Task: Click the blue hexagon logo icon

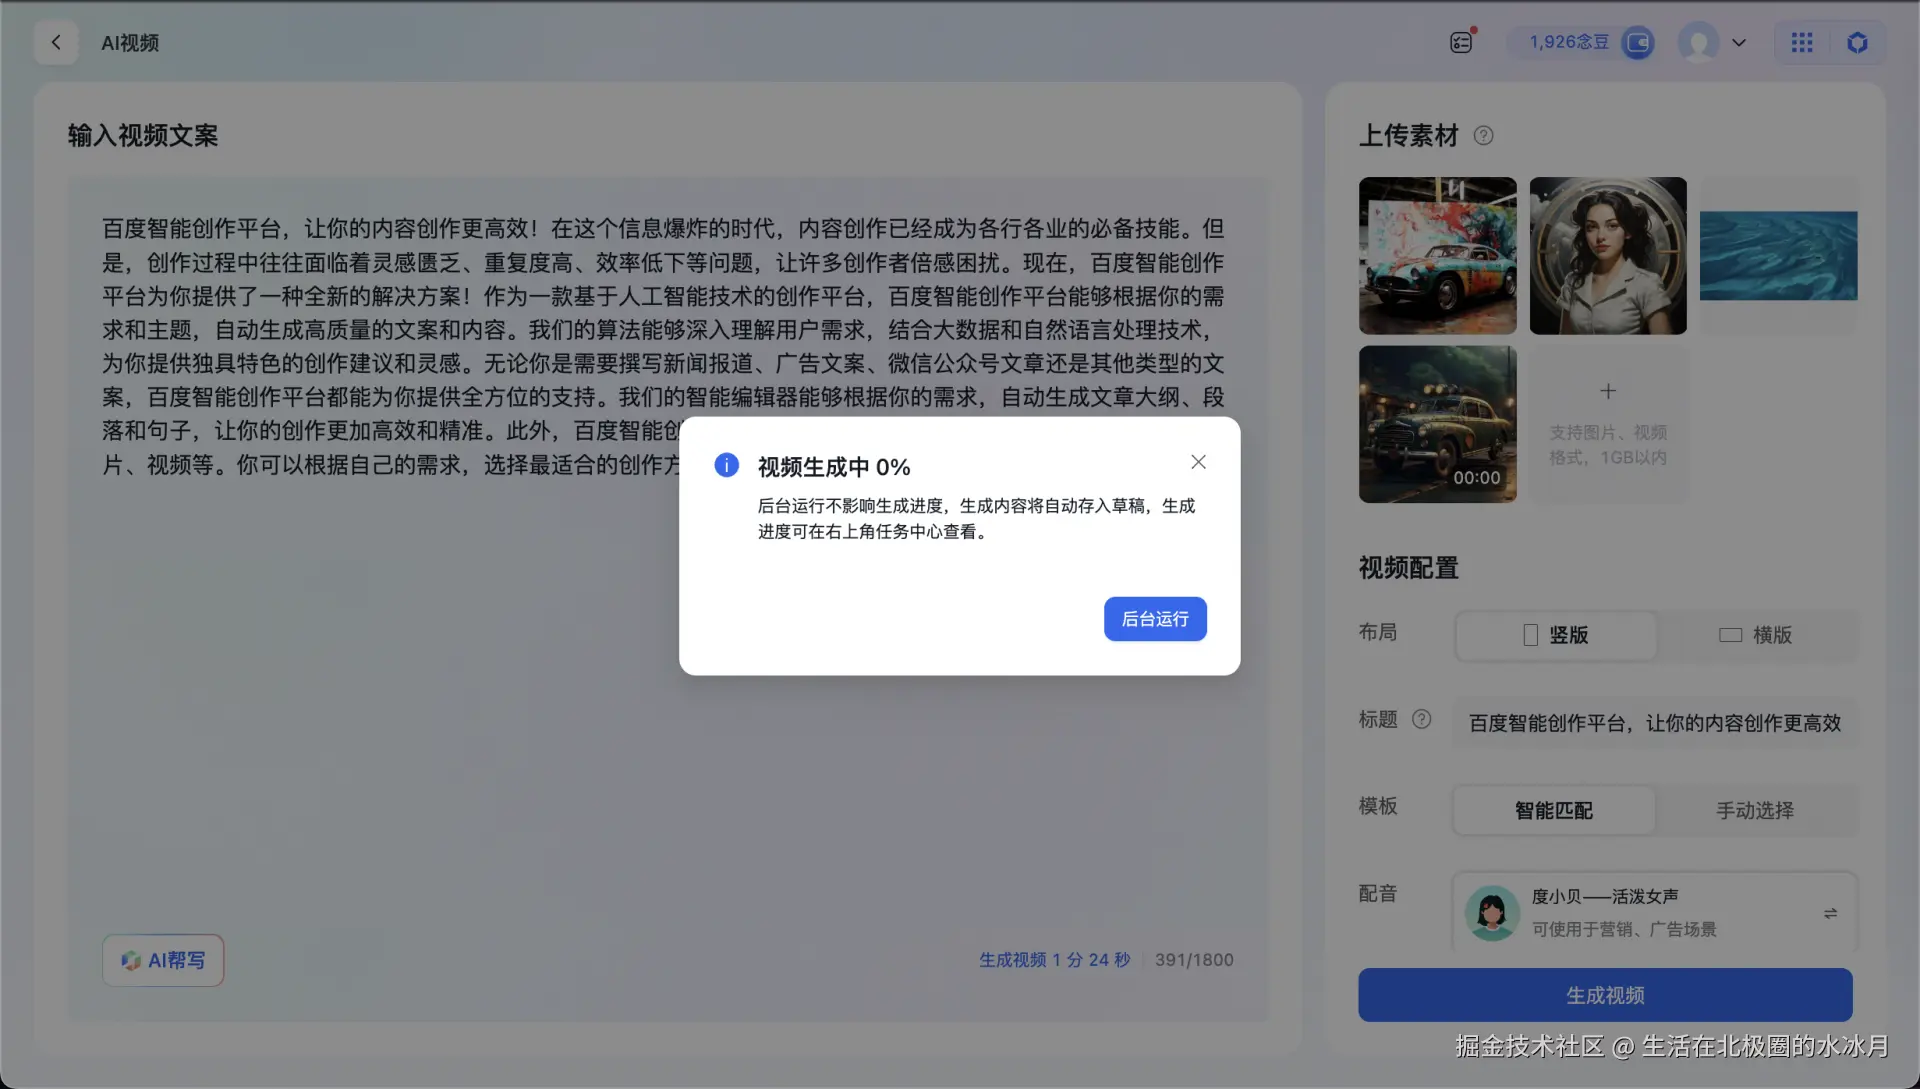Action: [1857, 43]
